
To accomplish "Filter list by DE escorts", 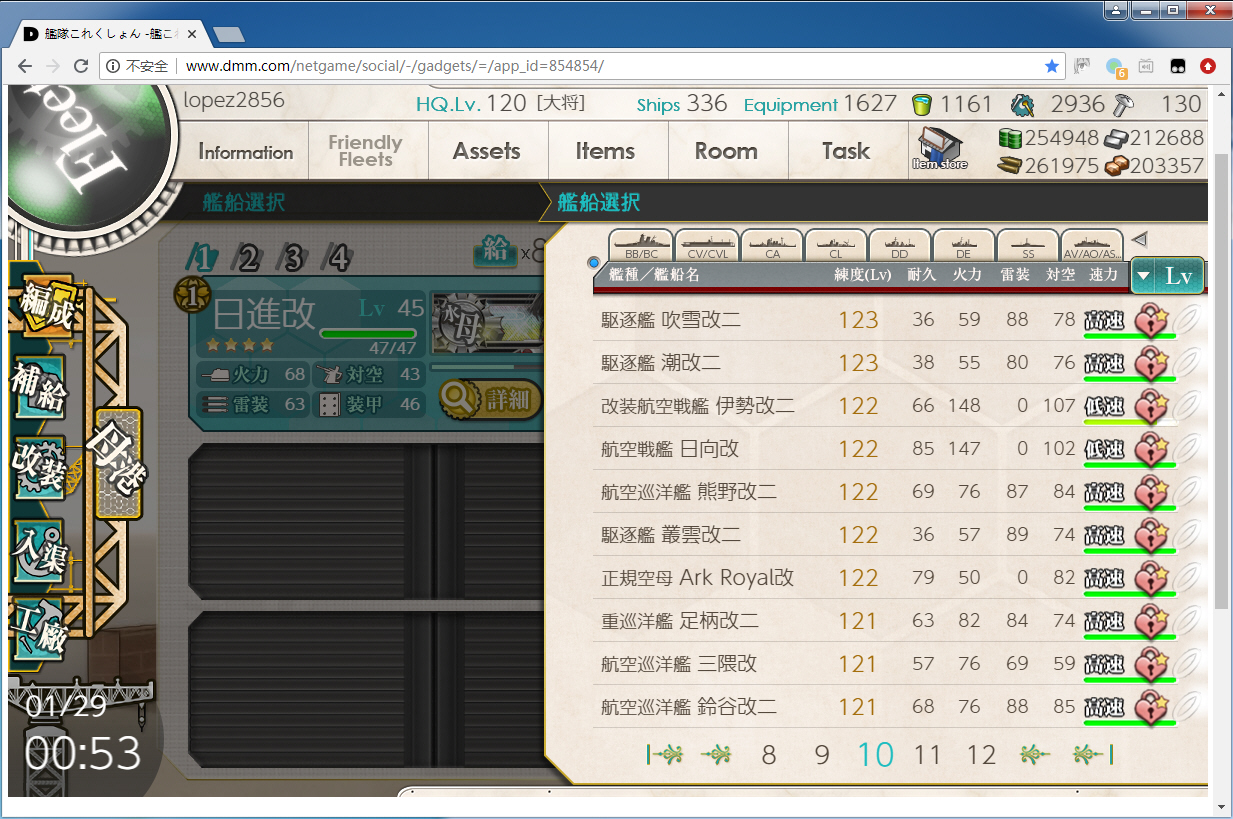I will click(x=964, y=245).
